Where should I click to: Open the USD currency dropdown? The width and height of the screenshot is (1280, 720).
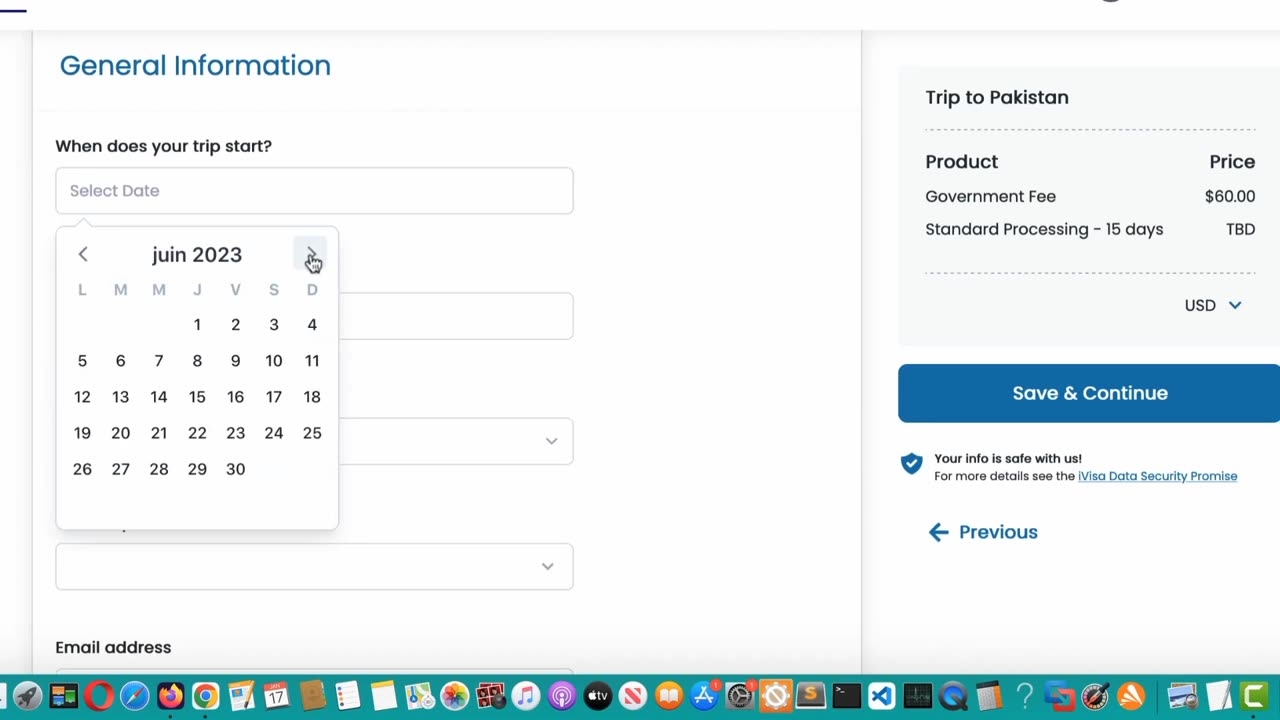[x=1213, y=305]
